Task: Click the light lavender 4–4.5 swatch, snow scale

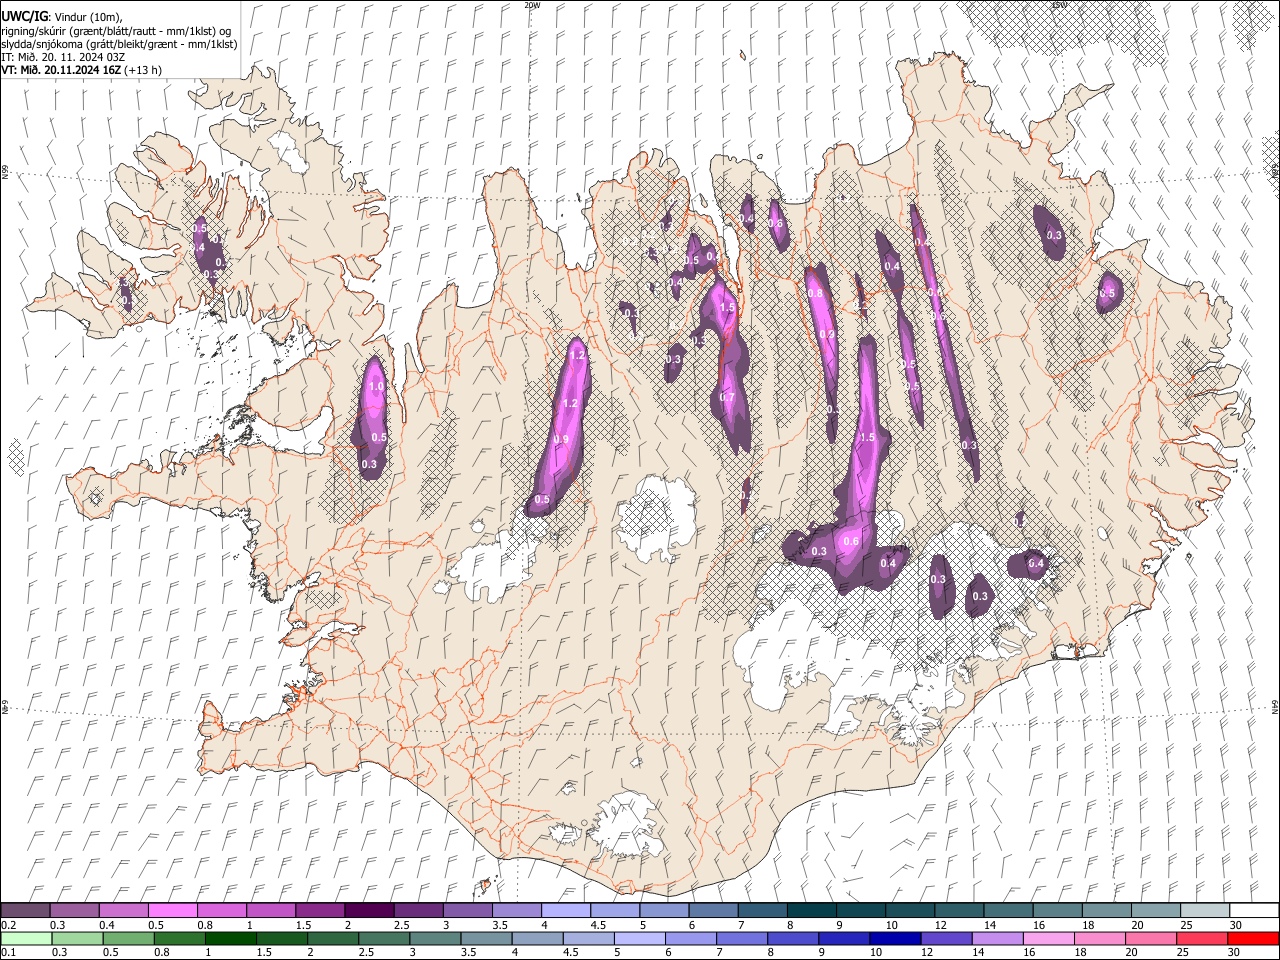Action: [564, 910]
